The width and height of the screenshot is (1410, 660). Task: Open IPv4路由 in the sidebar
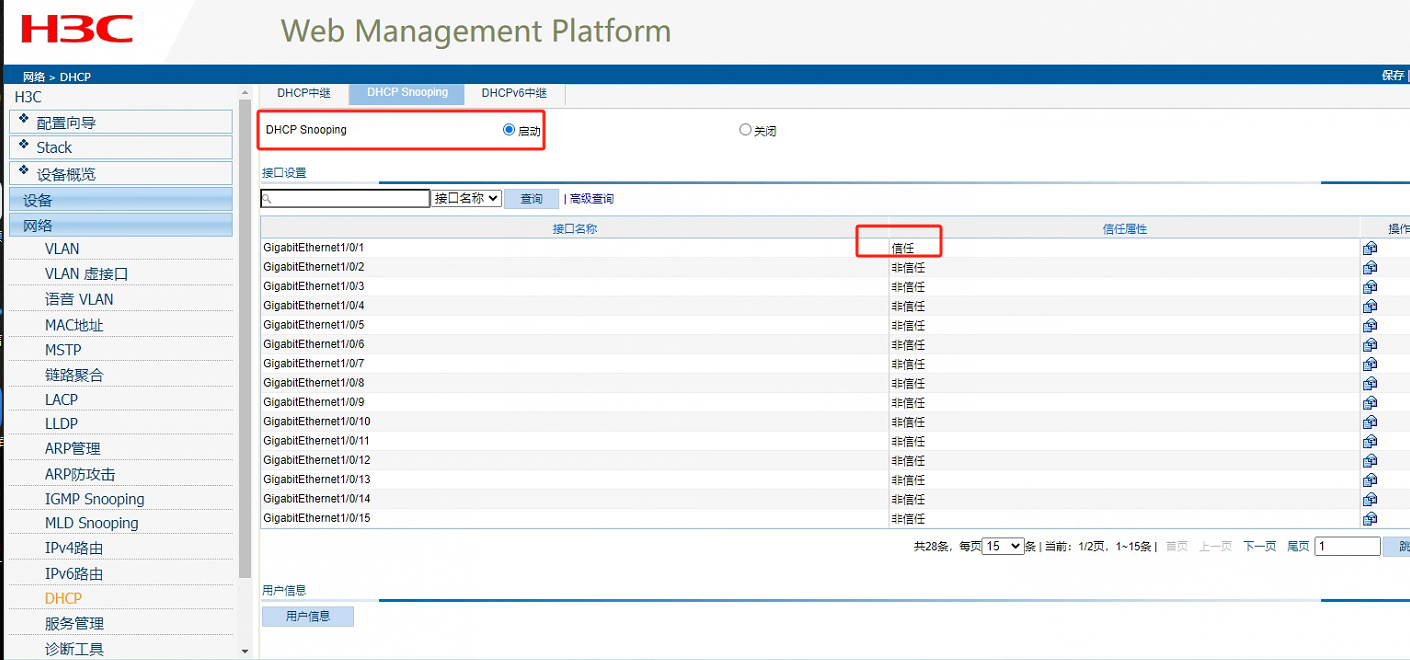[x=74, y=547]
